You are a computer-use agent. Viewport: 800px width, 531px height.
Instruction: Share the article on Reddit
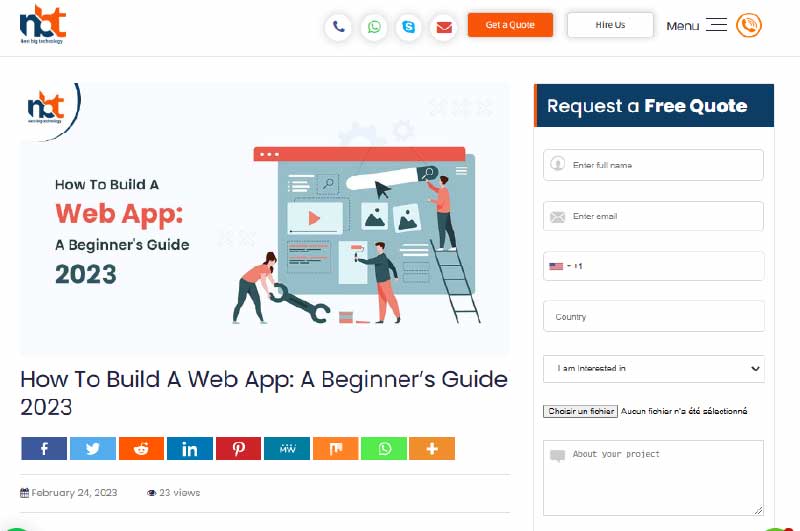click(141, 448)
